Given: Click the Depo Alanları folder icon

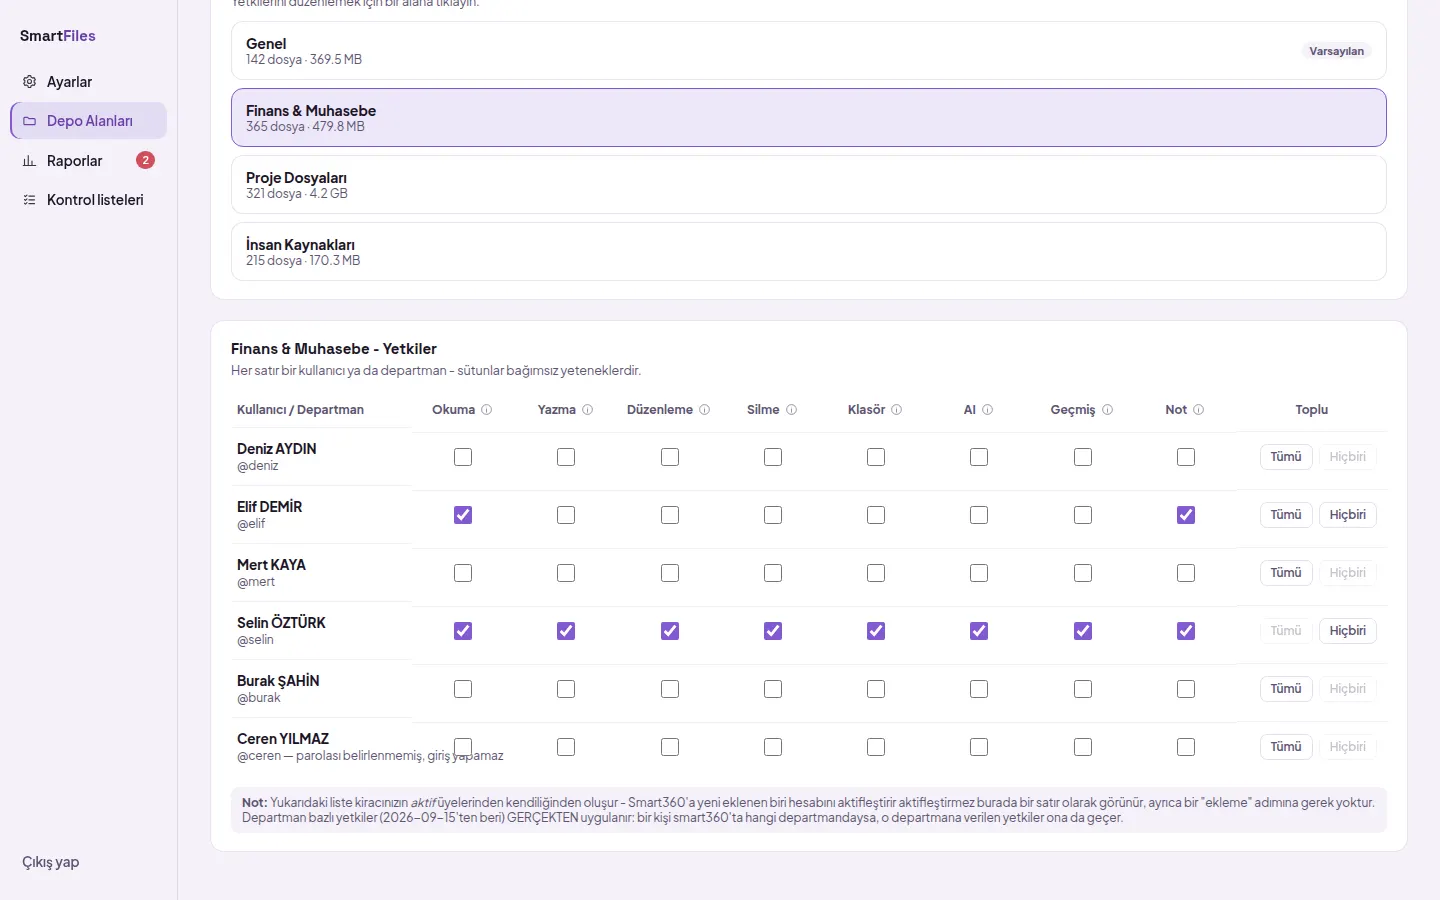Looking at the screenshot, I should [29, 121].
